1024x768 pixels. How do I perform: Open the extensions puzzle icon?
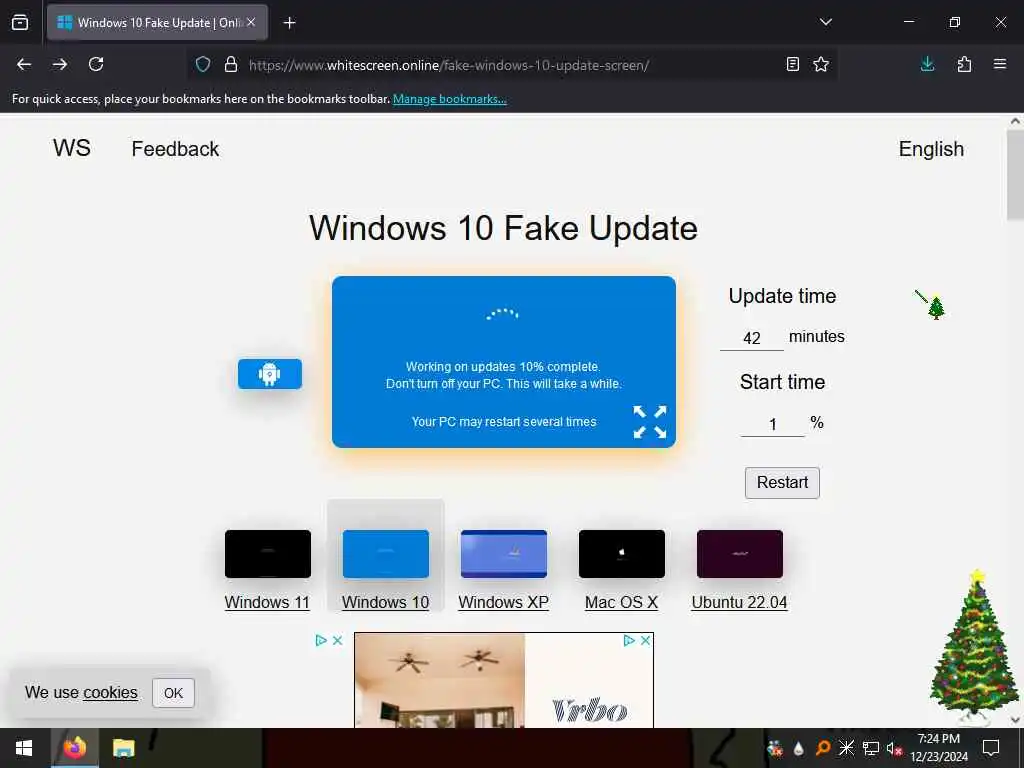pyautogui.click(x=964, y=64)
